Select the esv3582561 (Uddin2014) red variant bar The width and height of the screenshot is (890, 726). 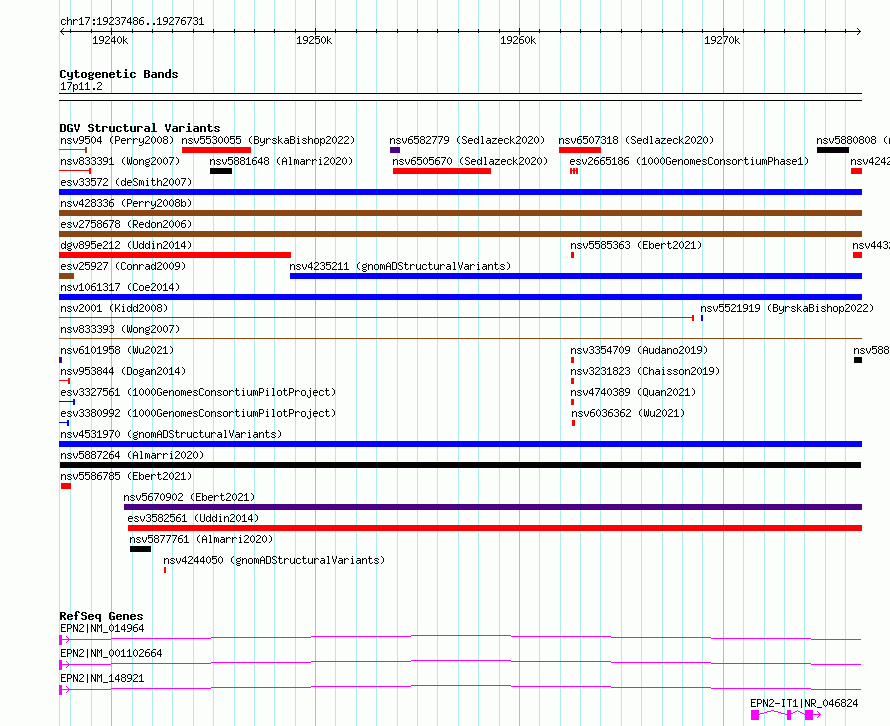pyautogui.click(x=495, y=528)
